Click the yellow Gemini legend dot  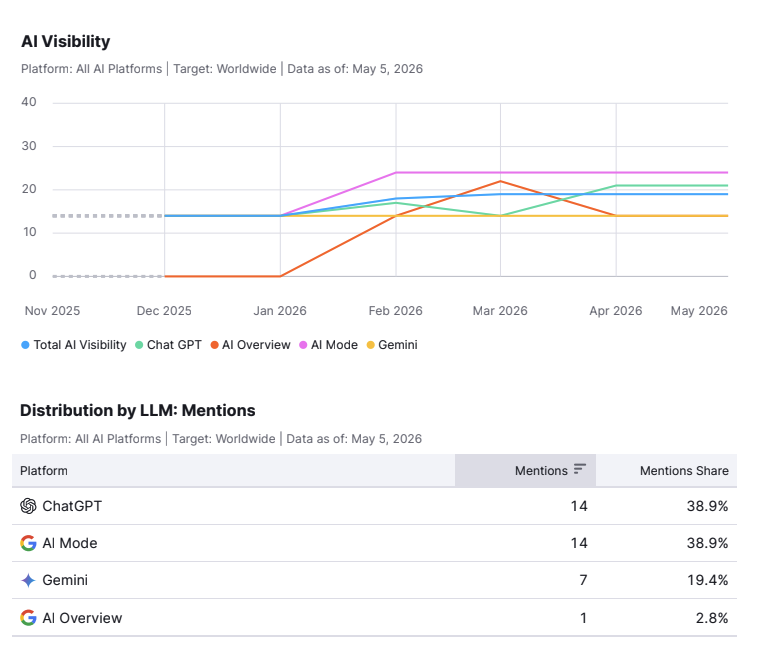(x=370, y=345)
